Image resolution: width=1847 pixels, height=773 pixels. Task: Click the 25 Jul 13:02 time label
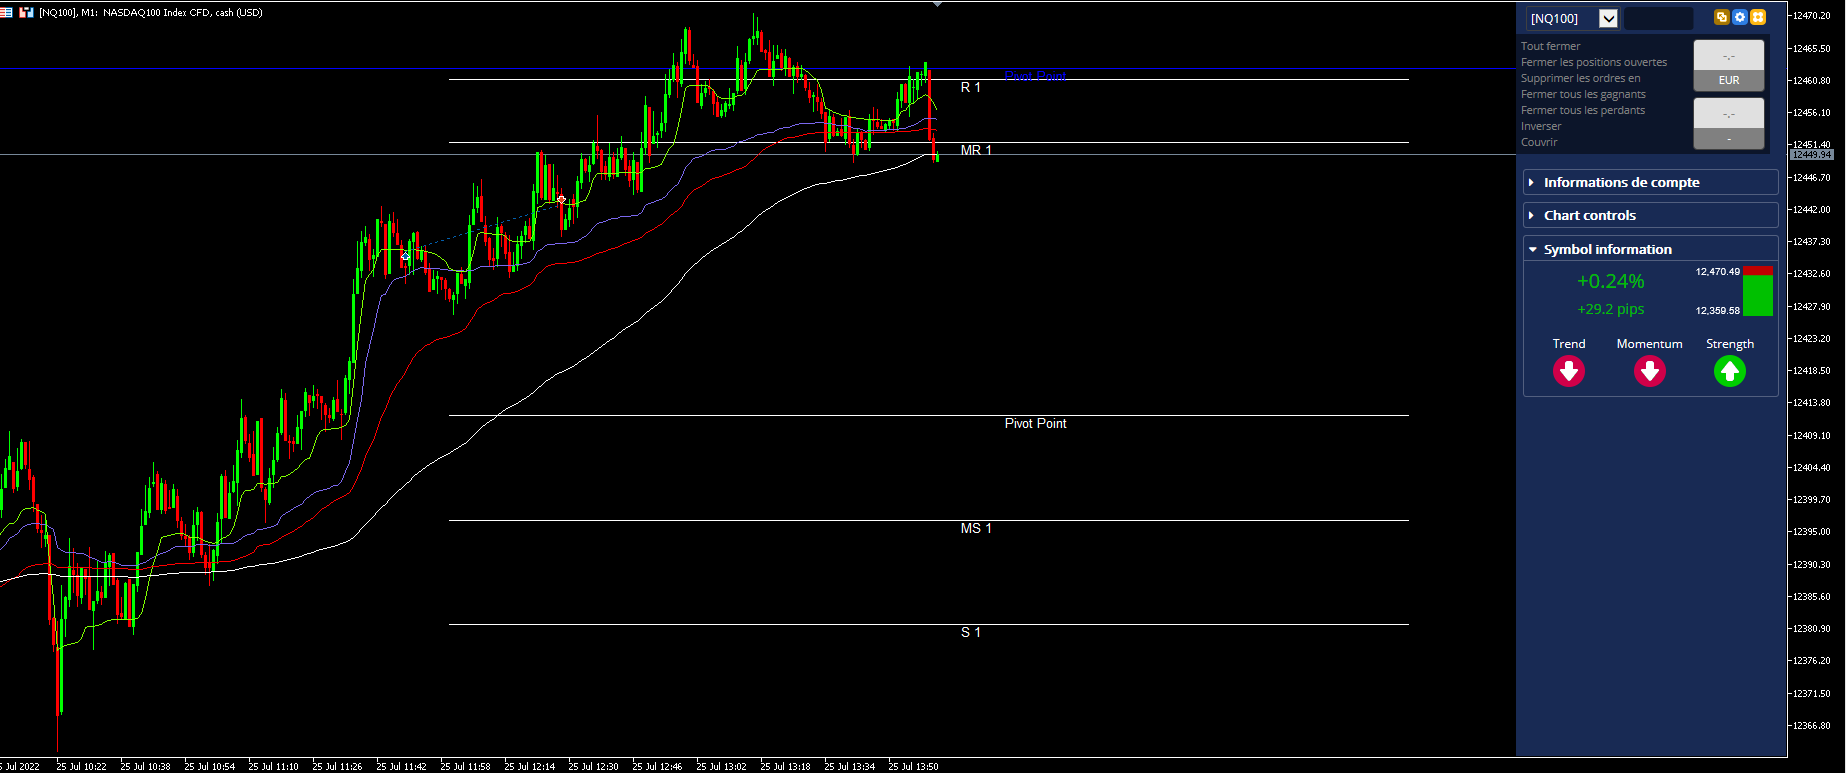click(721, 767)
